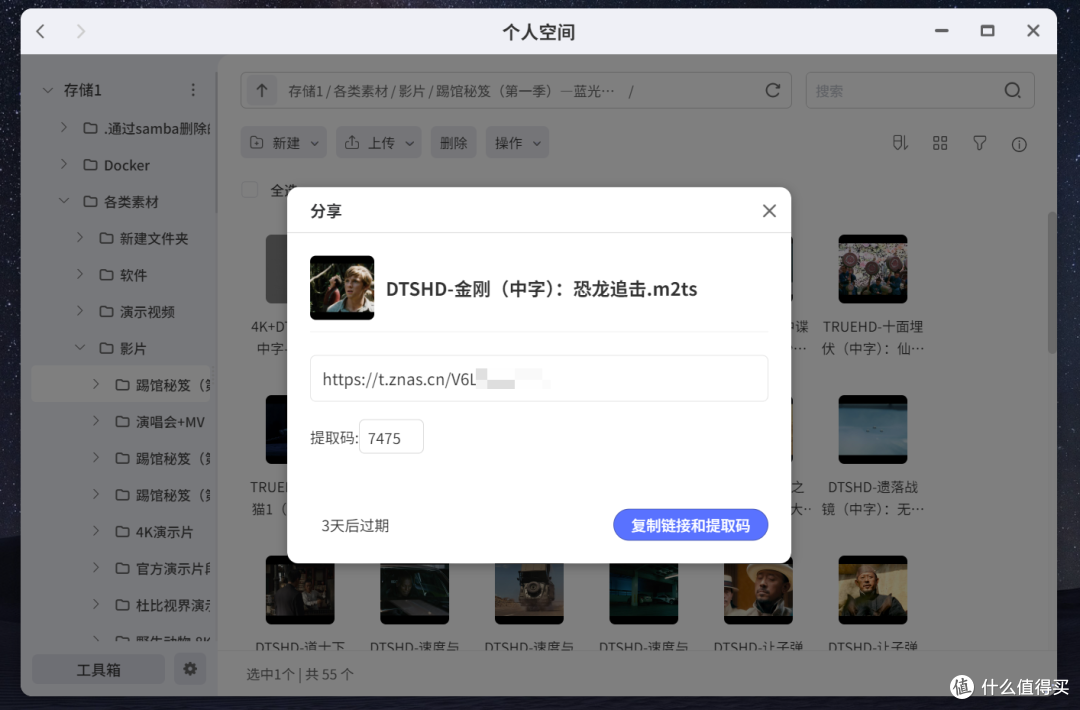Viewport: 1080px width, 710px height.
Task: Select the share link URL field
Action: (539, 378)
